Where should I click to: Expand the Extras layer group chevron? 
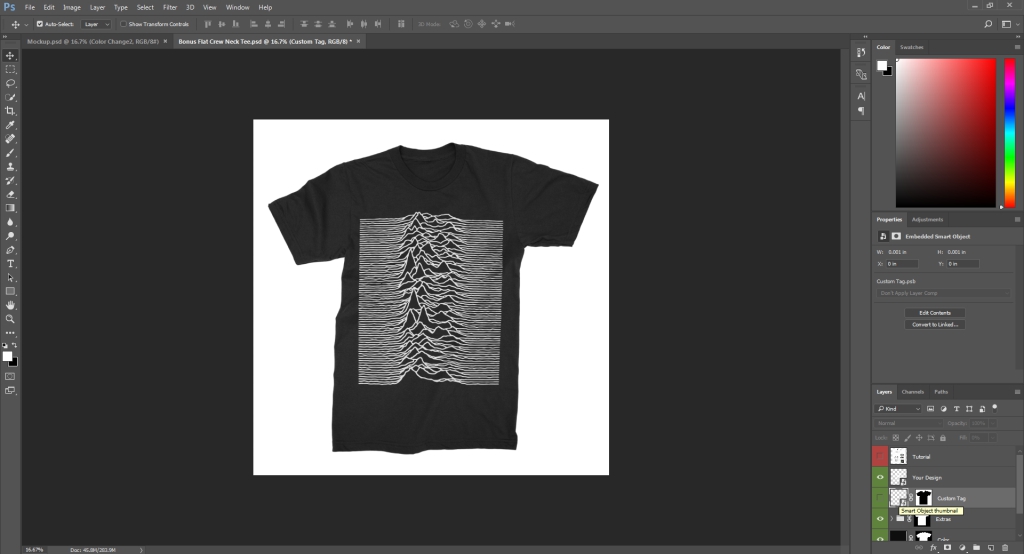[891, 519]
